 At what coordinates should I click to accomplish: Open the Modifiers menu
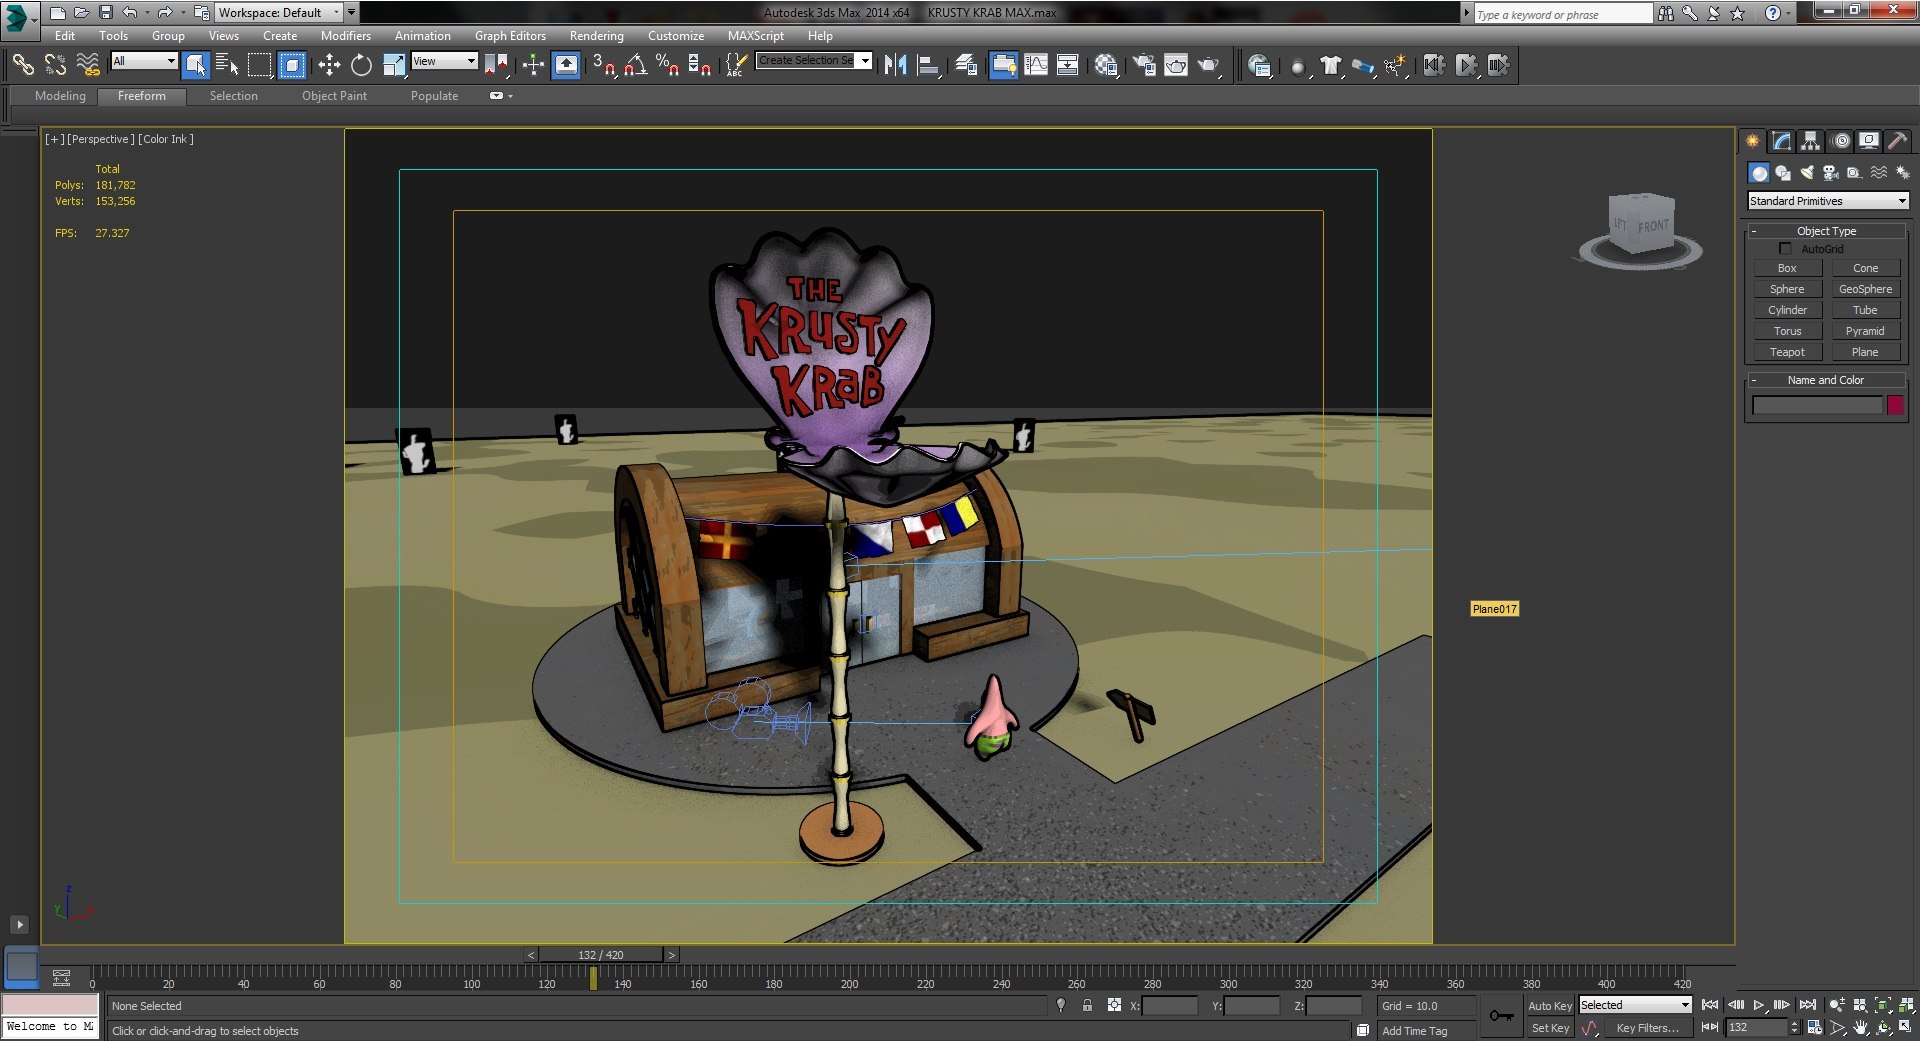[x=345, y=35]
